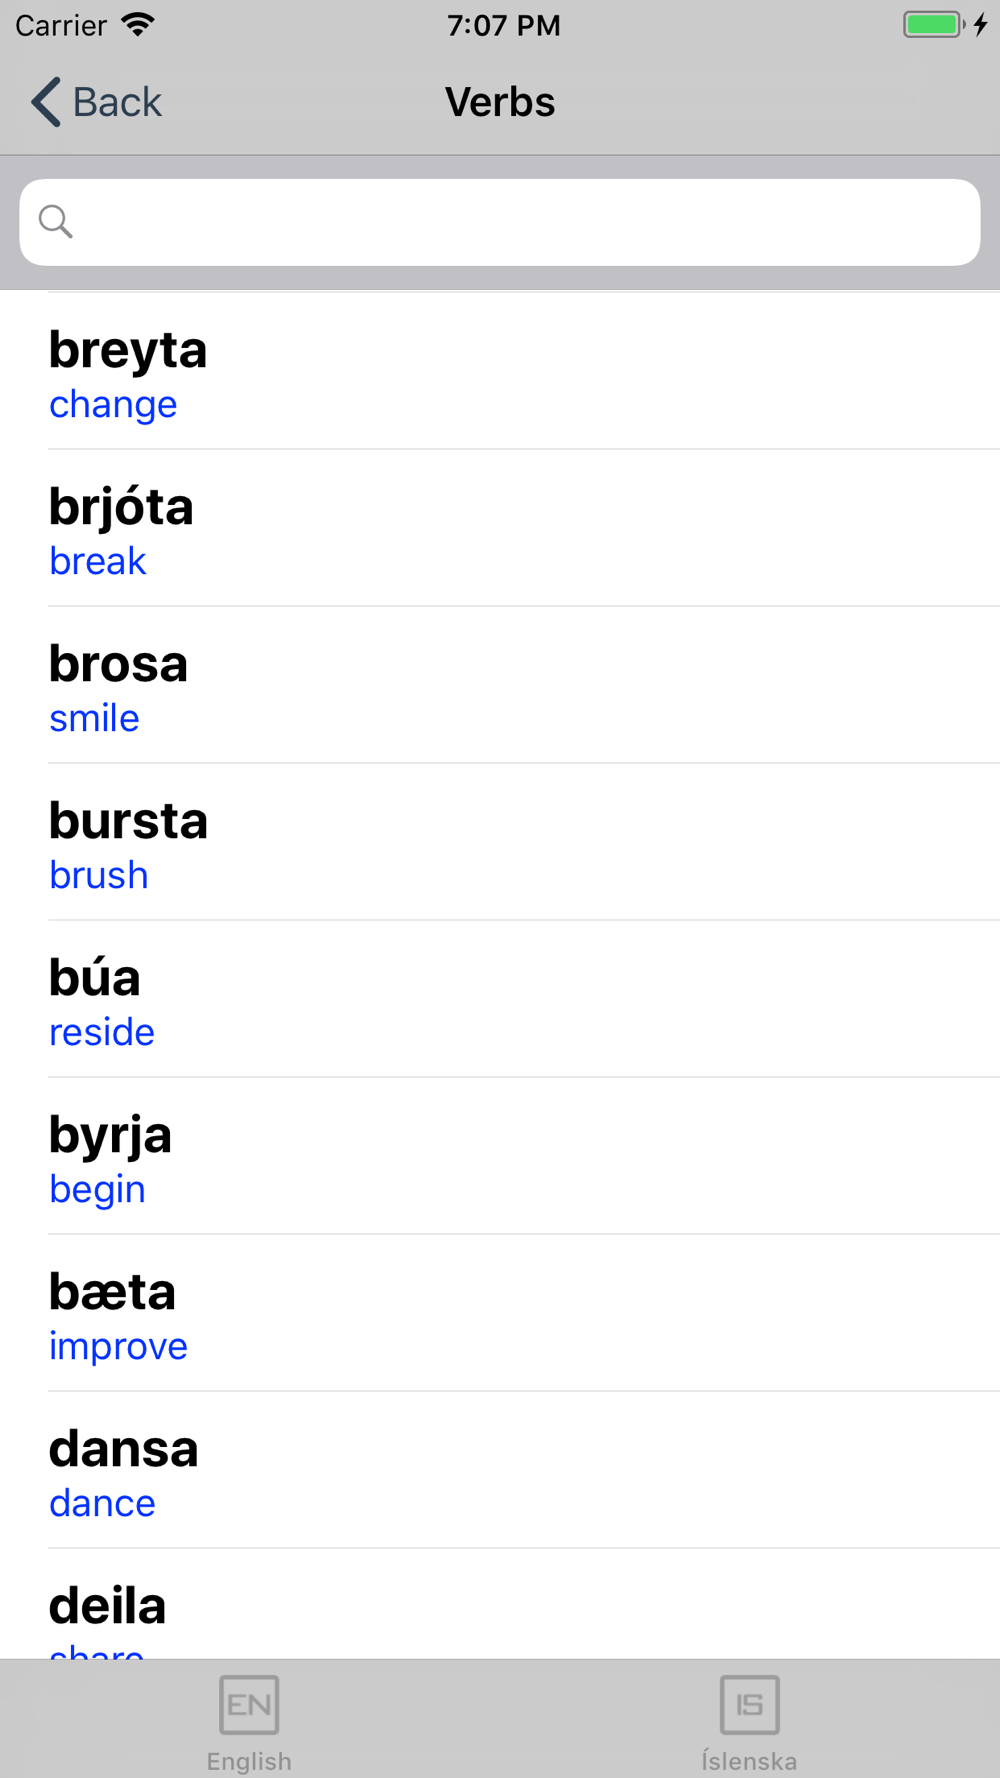
Task: Tap the battery indicator icon
Action: pyautogui.click(x=934, y=25)
